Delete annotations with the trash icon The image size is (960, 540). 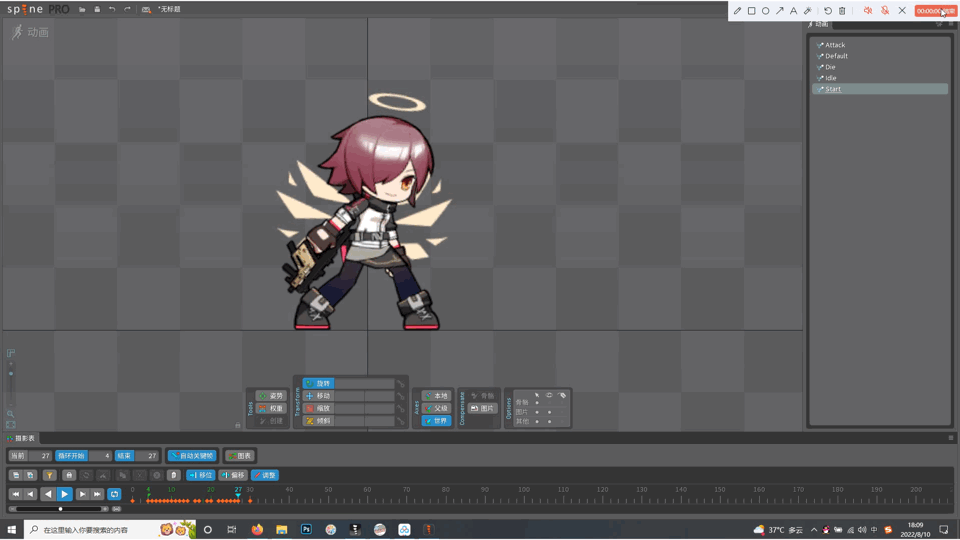842,10
